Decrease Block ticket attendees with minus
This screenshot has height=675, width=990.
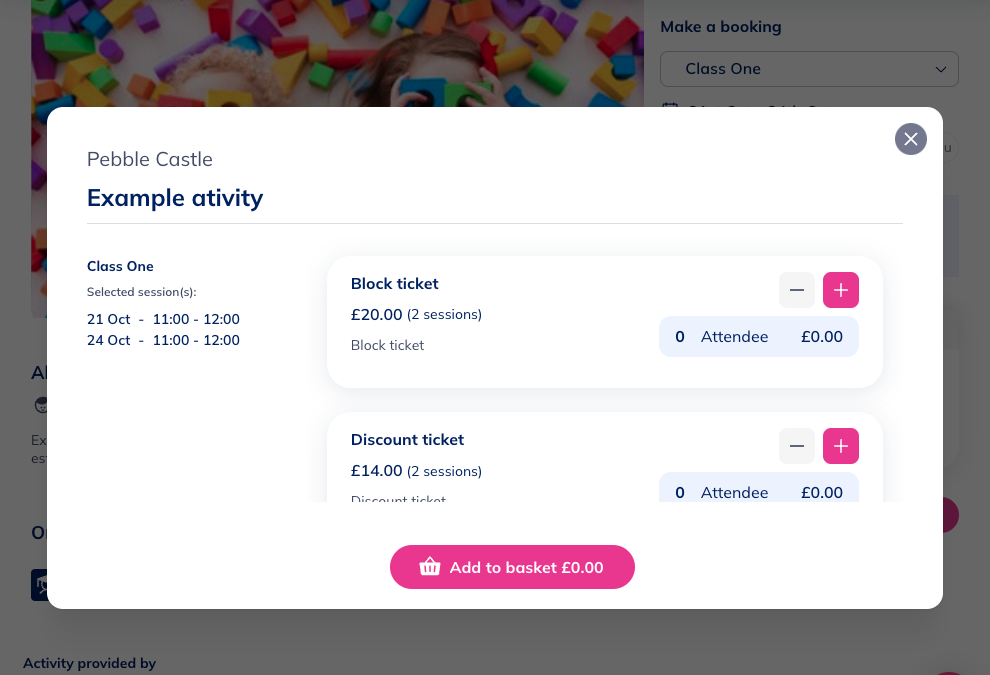(x=797, y=290)
